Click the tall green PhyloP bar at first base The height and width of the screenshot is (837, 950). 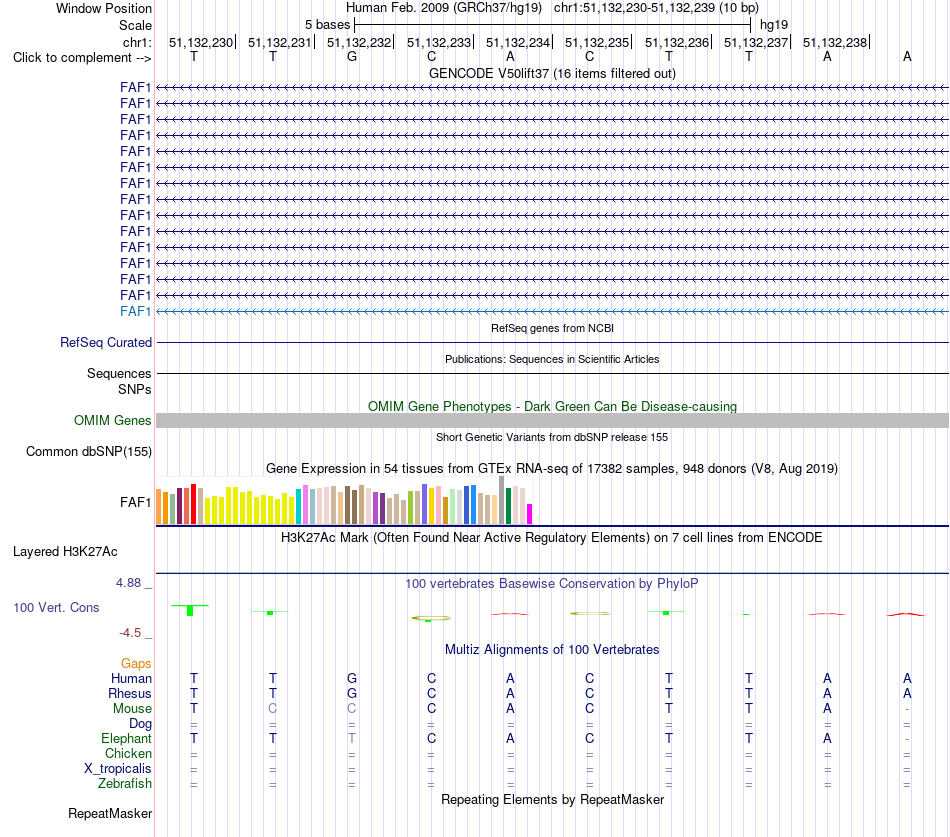[190, 610]
